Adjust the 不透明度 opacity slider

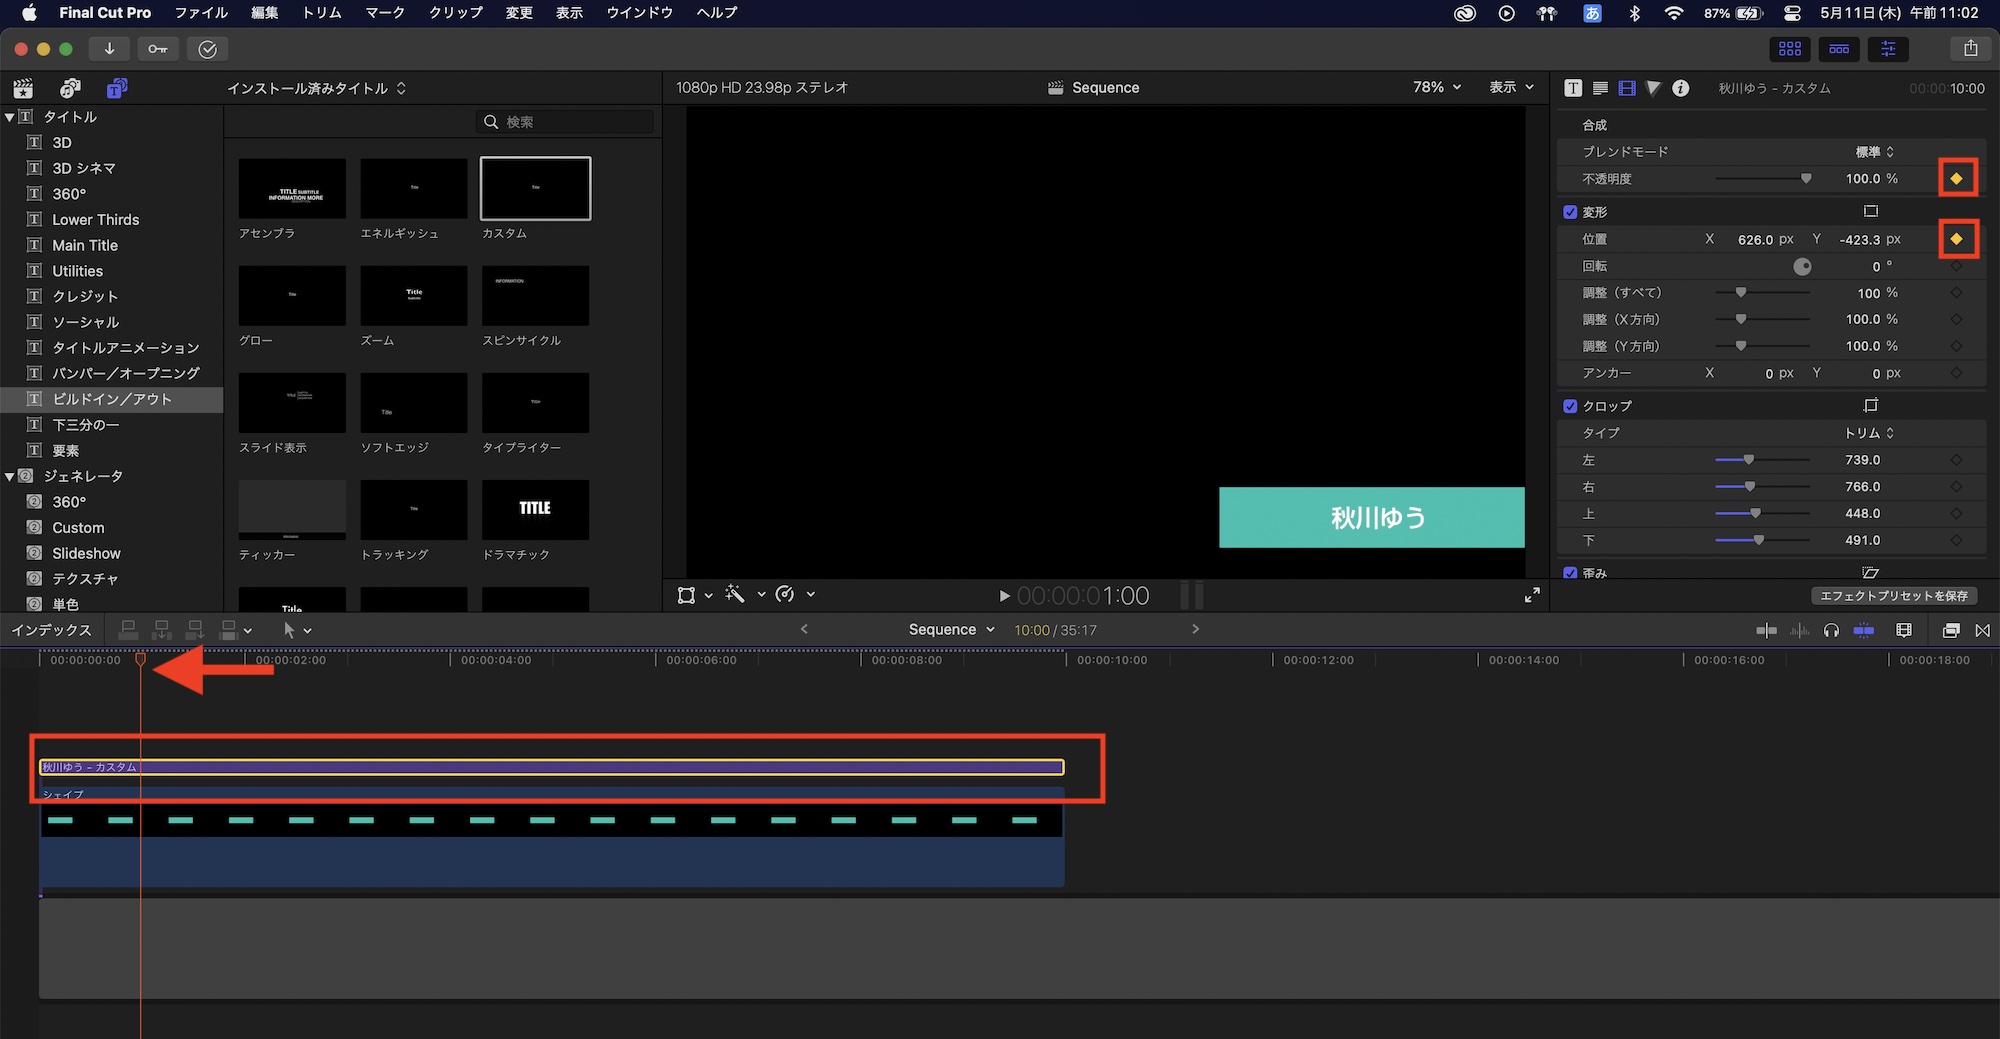tap(1805, 179)
